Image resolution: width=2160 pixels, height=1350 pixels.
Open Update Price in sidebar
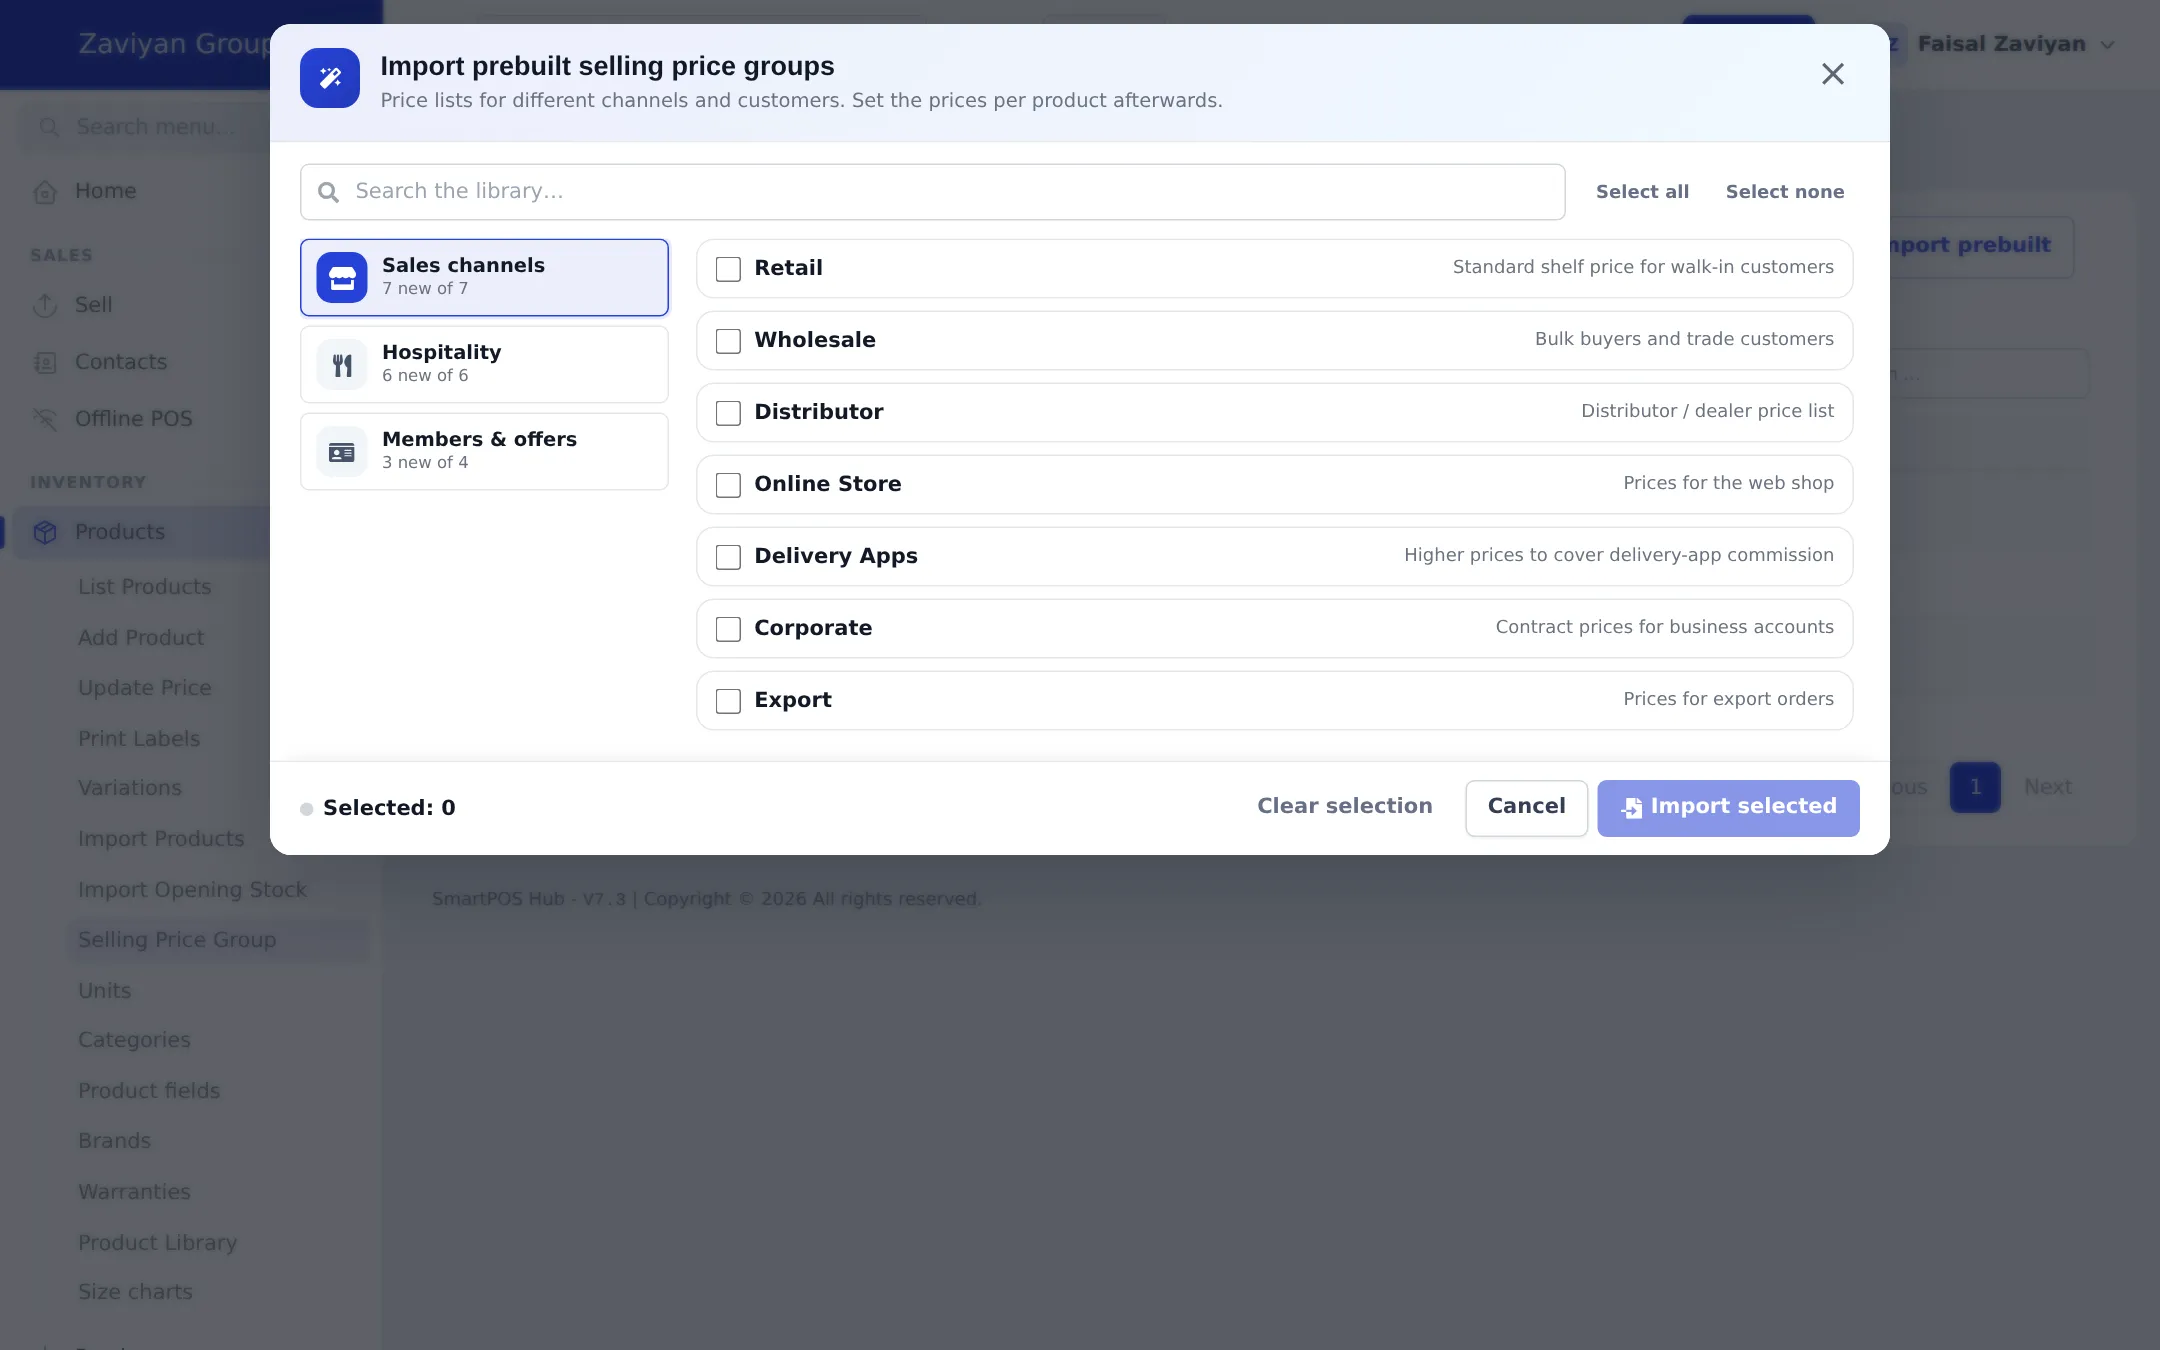pyautogui.click(x=145, y=688)
